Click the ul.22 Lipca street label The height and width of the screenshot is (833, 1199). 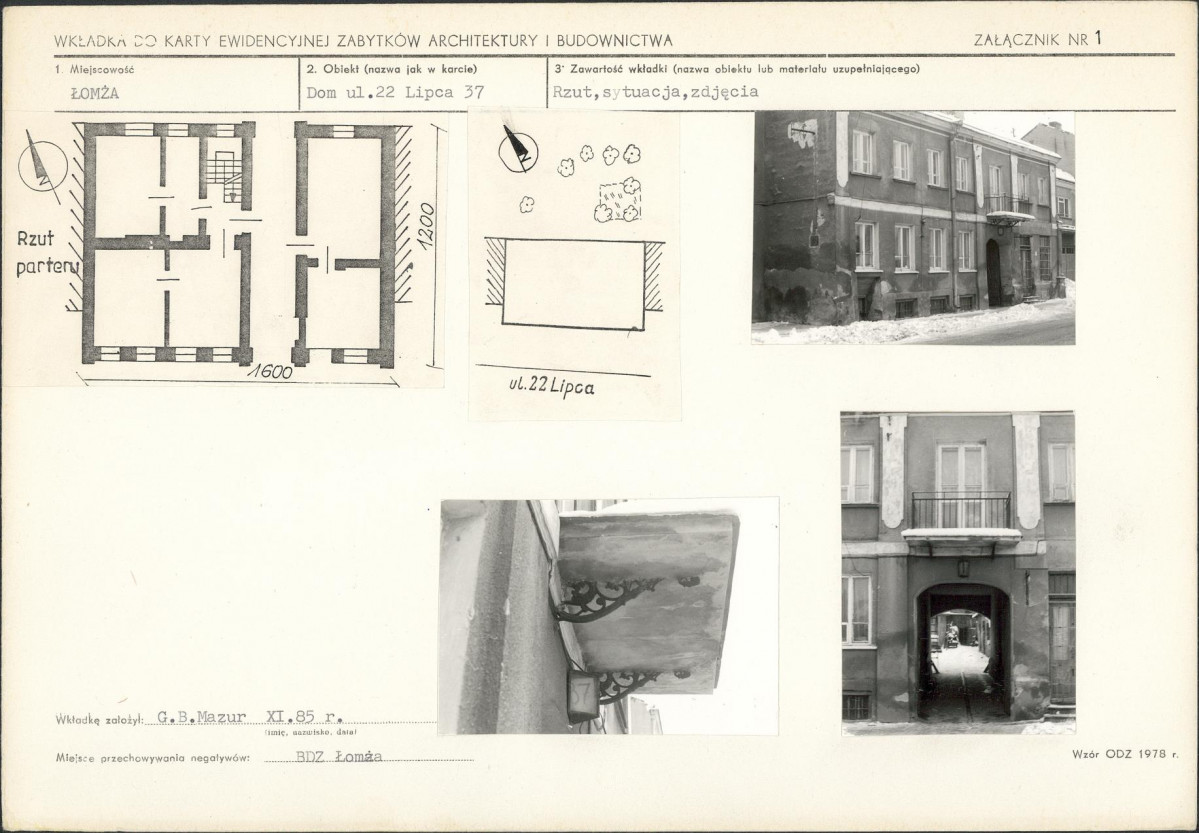click(x=551, y=385)
